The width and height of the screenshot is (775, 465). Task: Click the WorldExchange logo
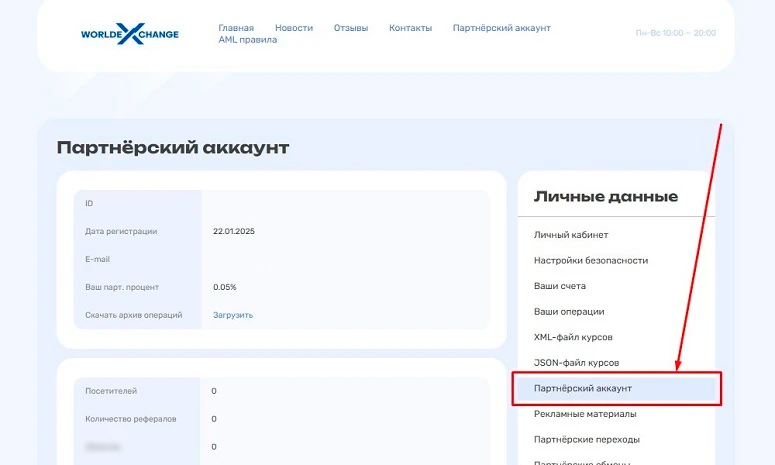[x=130, y=34]
